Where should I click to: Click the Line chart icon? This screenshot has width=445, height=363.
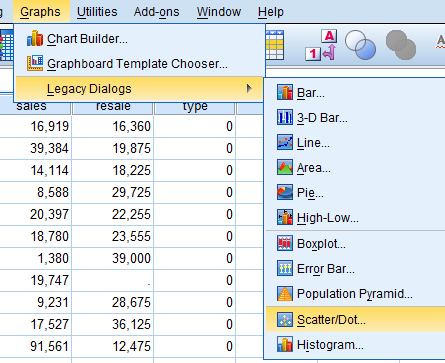click(285, 142)
